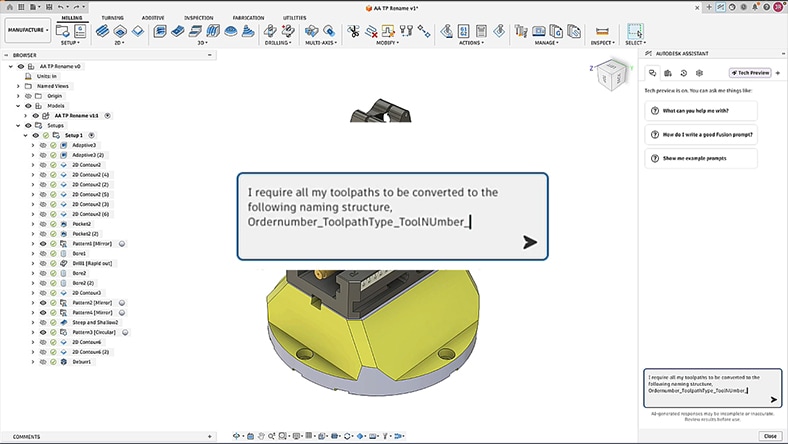Toggle the radio button beside Setup 1
The height and width of the screenshot is (444, 788).
pos(91,135)
